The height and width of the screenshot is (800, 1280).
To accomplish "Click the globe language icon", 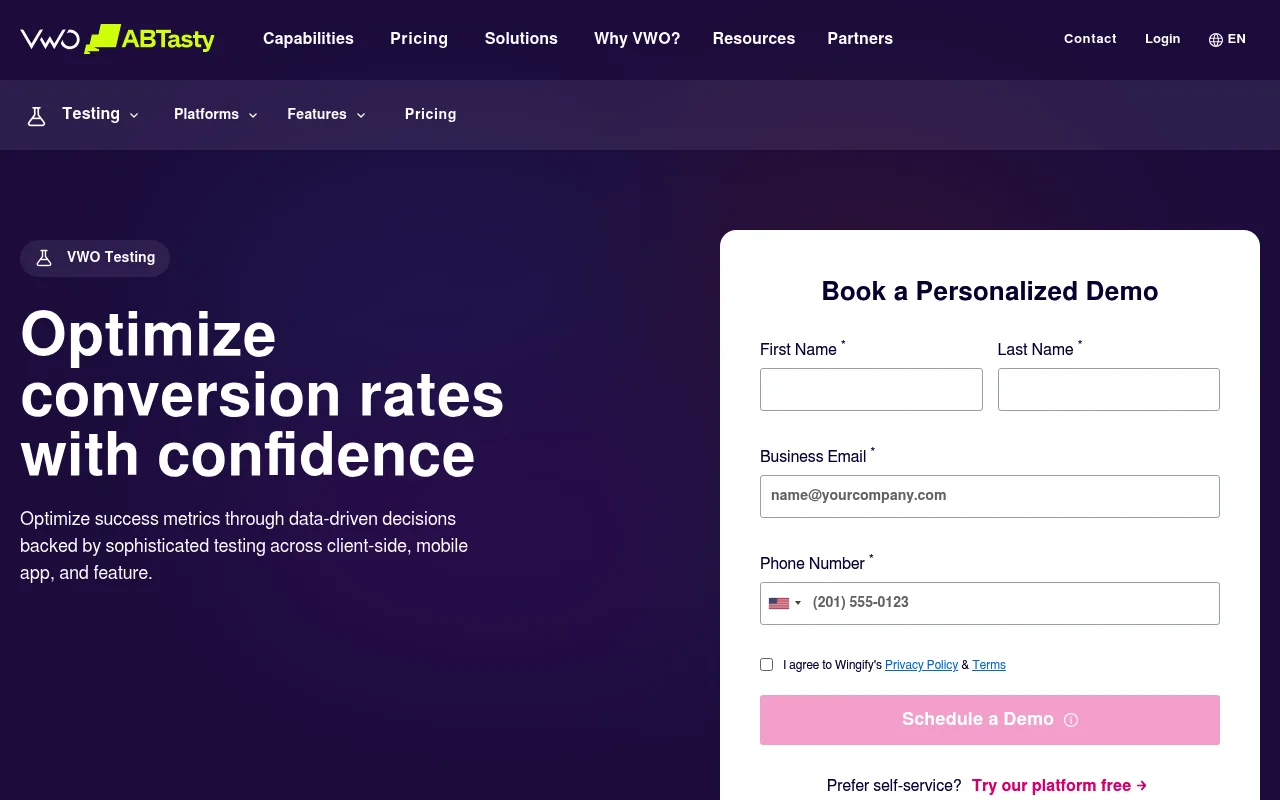I will [x=1216, y=40].
